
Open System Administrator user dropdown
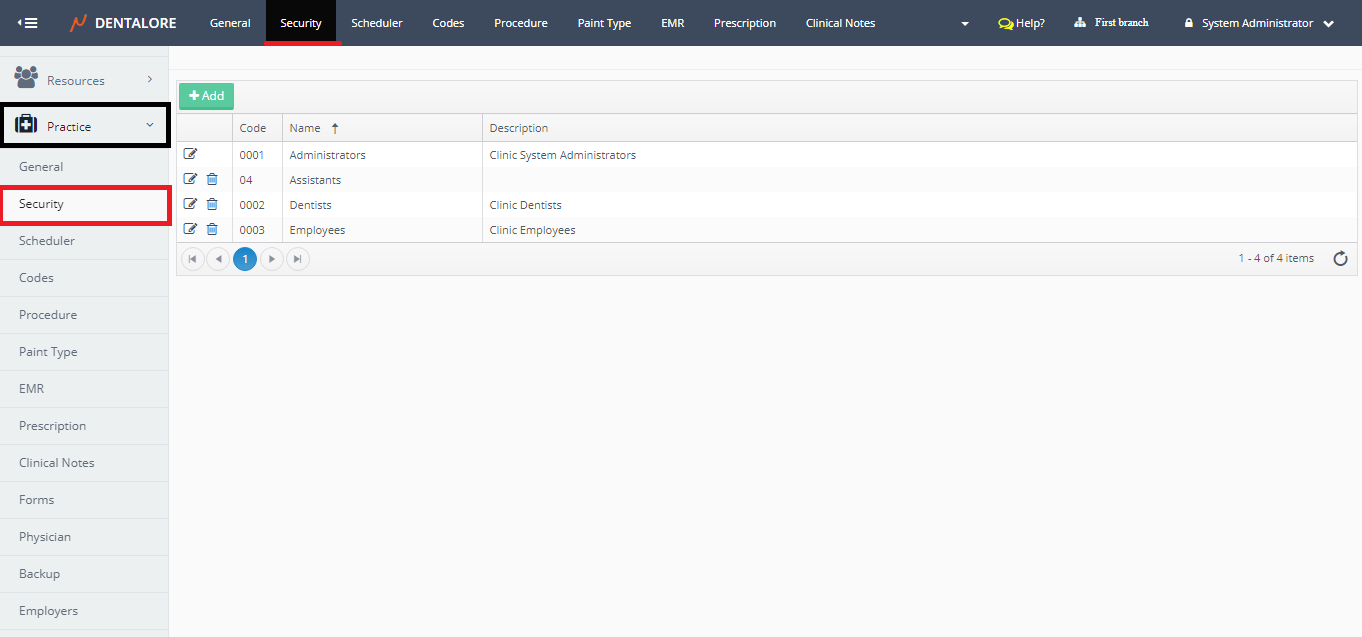tap(1258, 23)
